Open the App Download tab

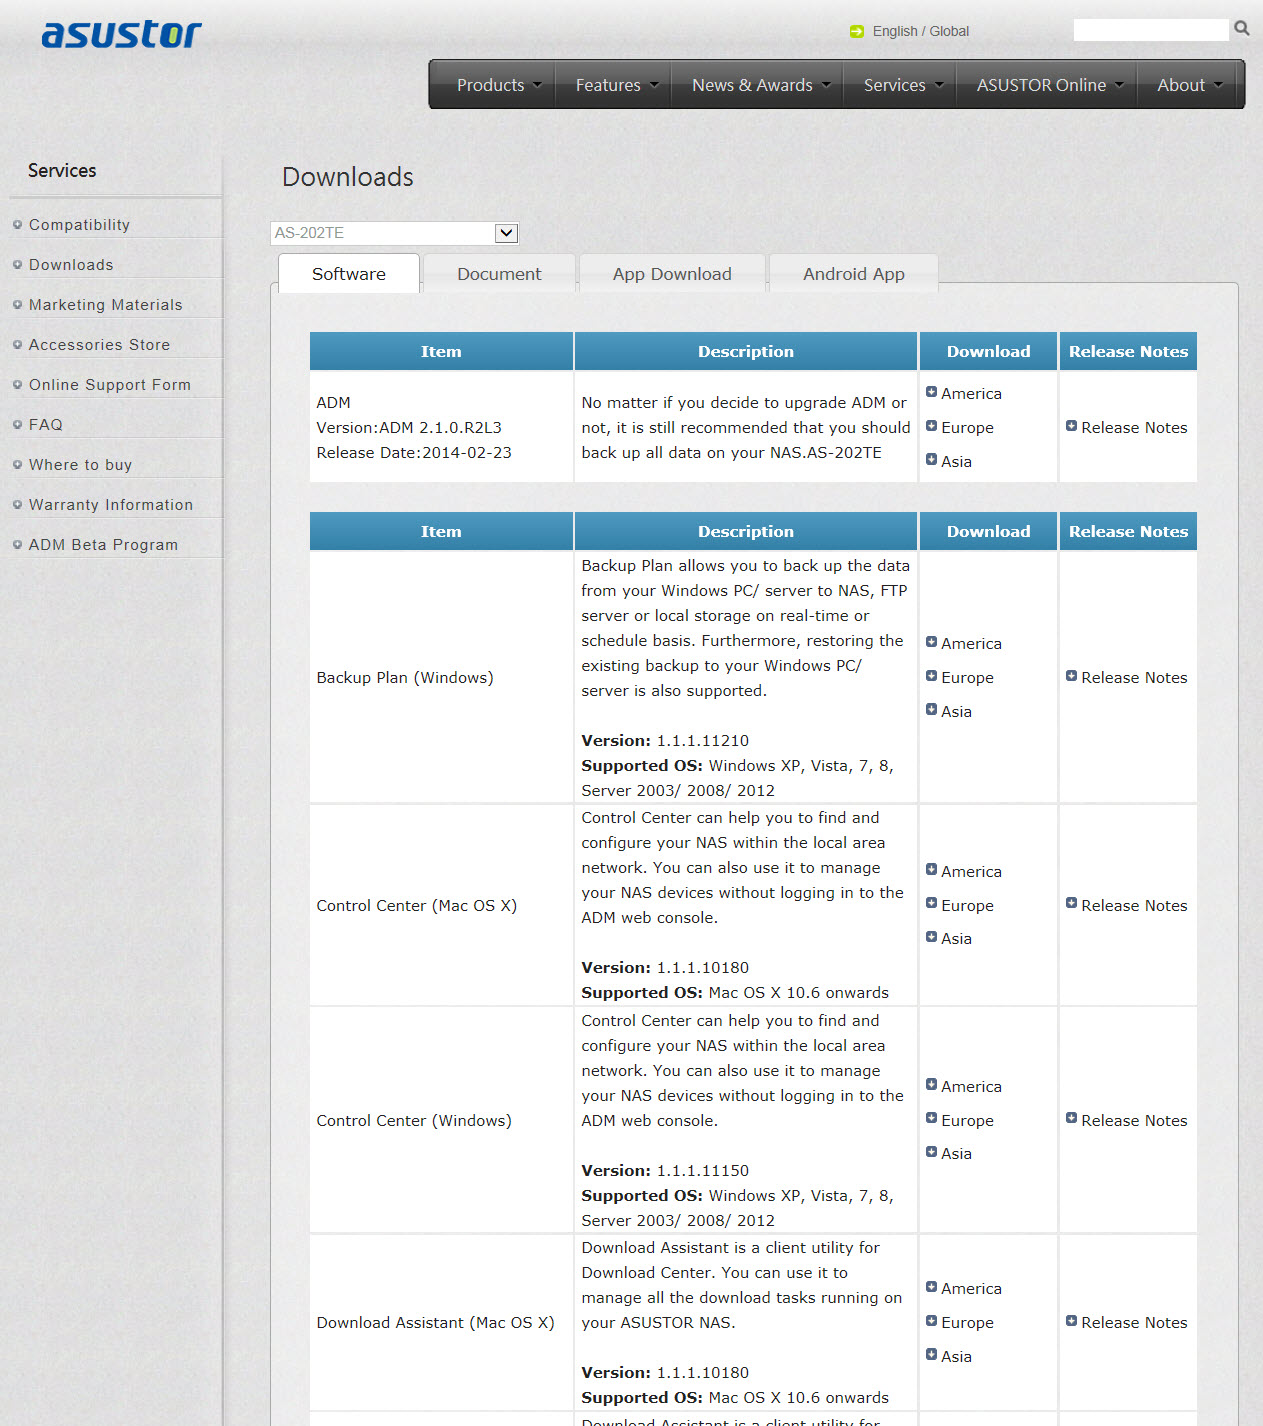(x=672, y=274)
